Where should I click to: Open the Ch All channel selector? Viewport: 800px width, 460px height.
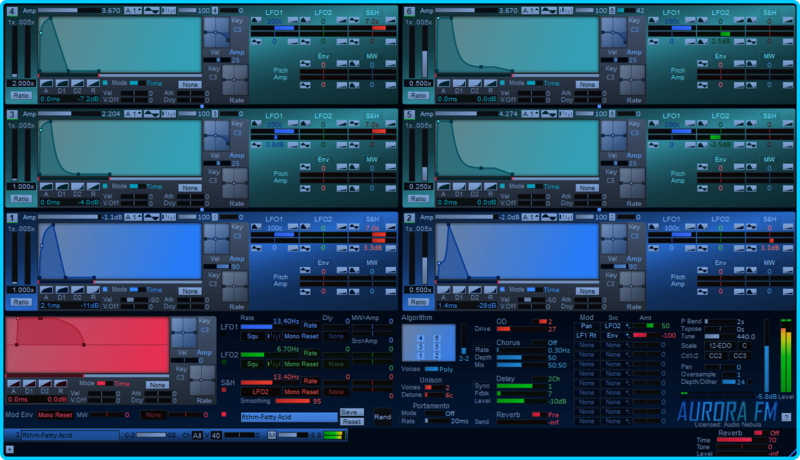click(x=197, y=435)
